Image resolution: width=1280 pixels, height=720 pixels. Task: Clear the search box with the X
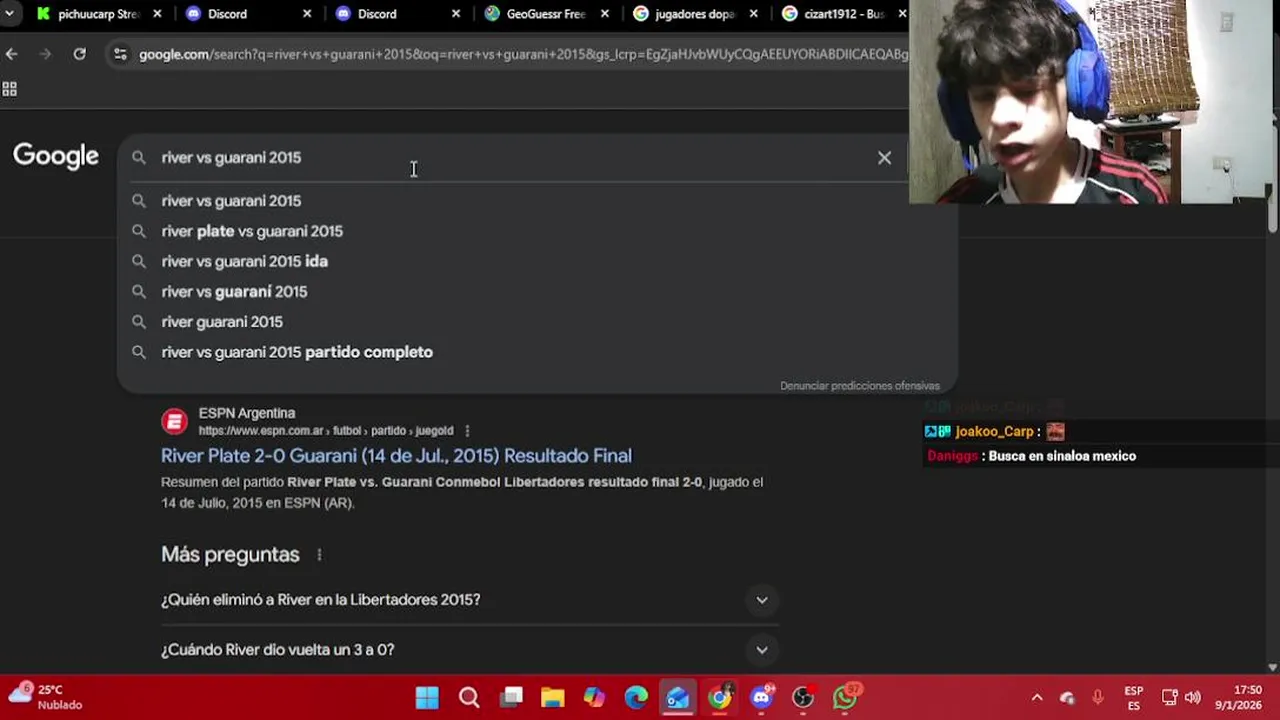tap(884, 158)
